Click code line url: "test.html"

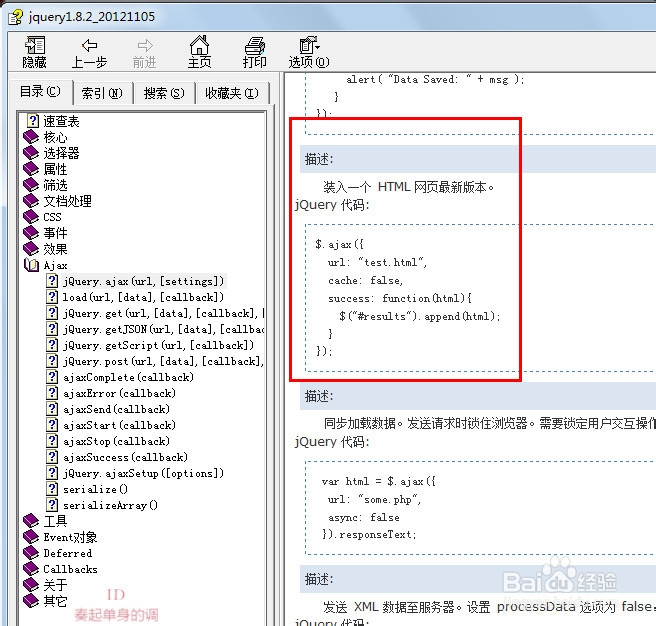coord(377,262)
